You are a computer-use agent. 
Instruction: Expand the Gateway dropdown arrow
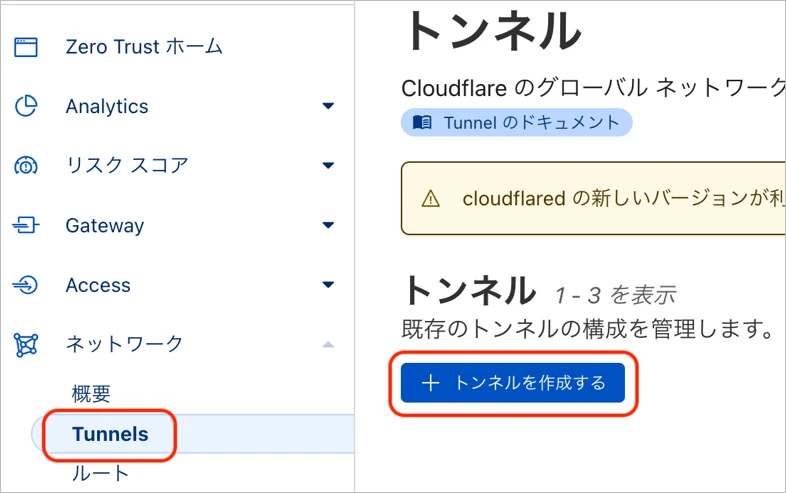(328, 226)
